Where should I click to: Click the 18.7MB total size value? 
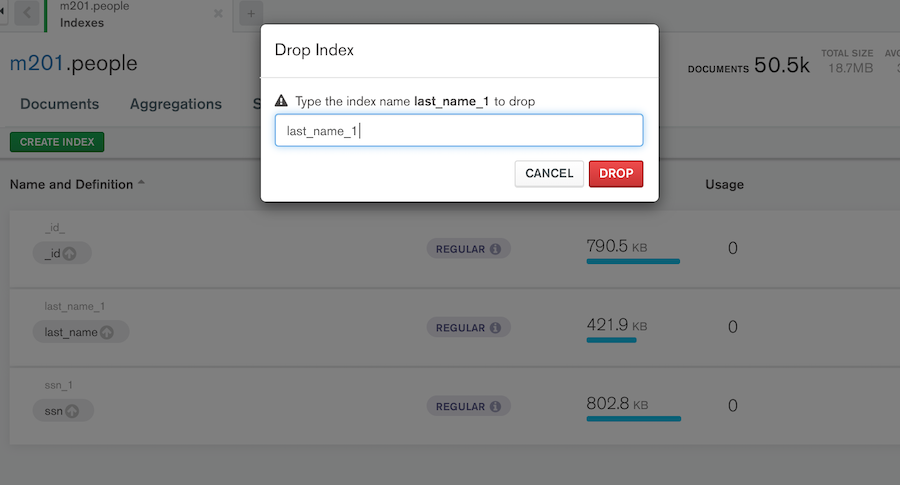coord(850,68)
